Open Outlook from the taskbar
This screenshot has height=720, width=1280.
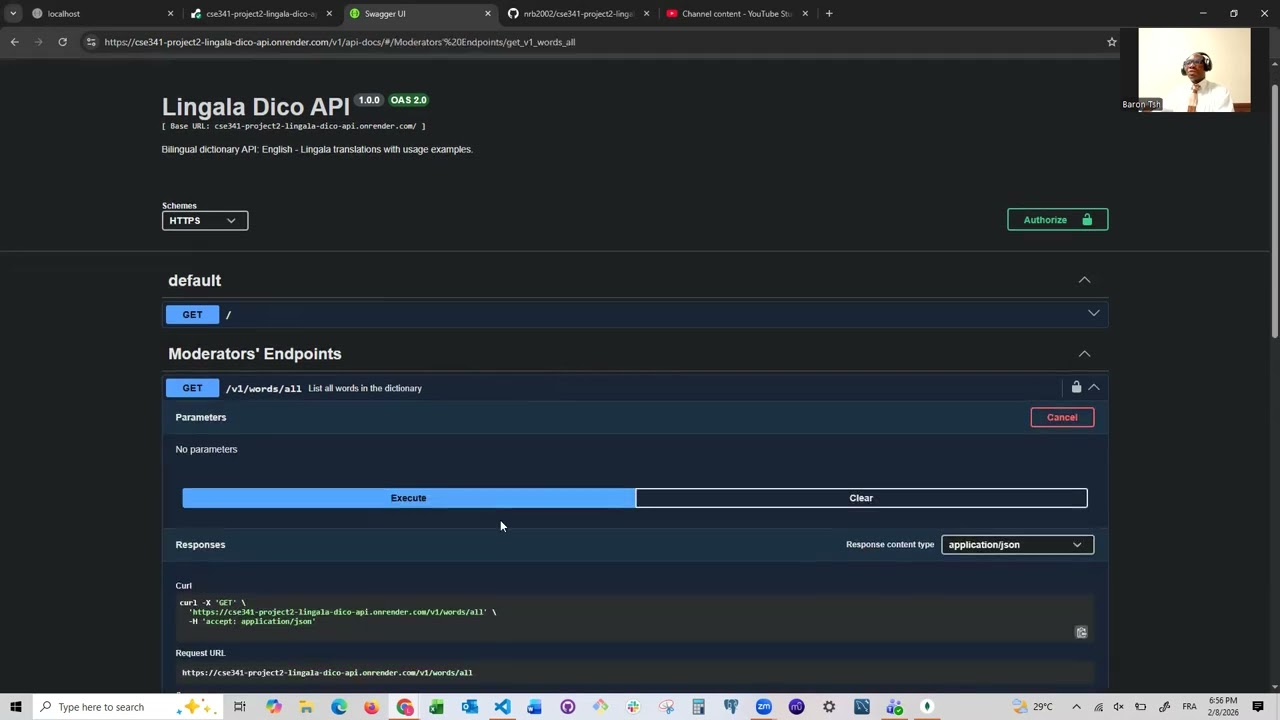click(x=470, y=707)
